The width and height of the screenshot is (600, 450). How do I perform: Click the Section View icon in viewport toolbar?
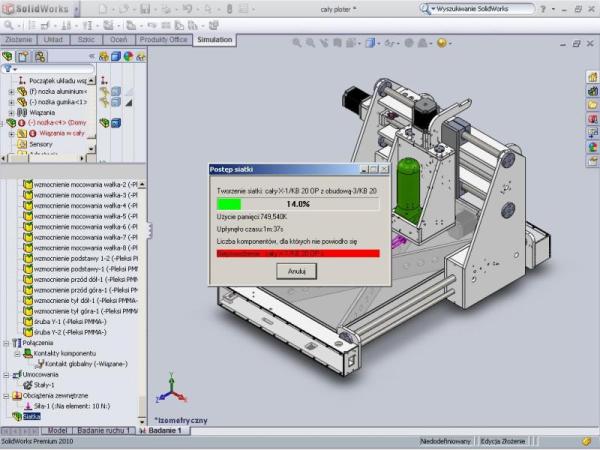338,43
